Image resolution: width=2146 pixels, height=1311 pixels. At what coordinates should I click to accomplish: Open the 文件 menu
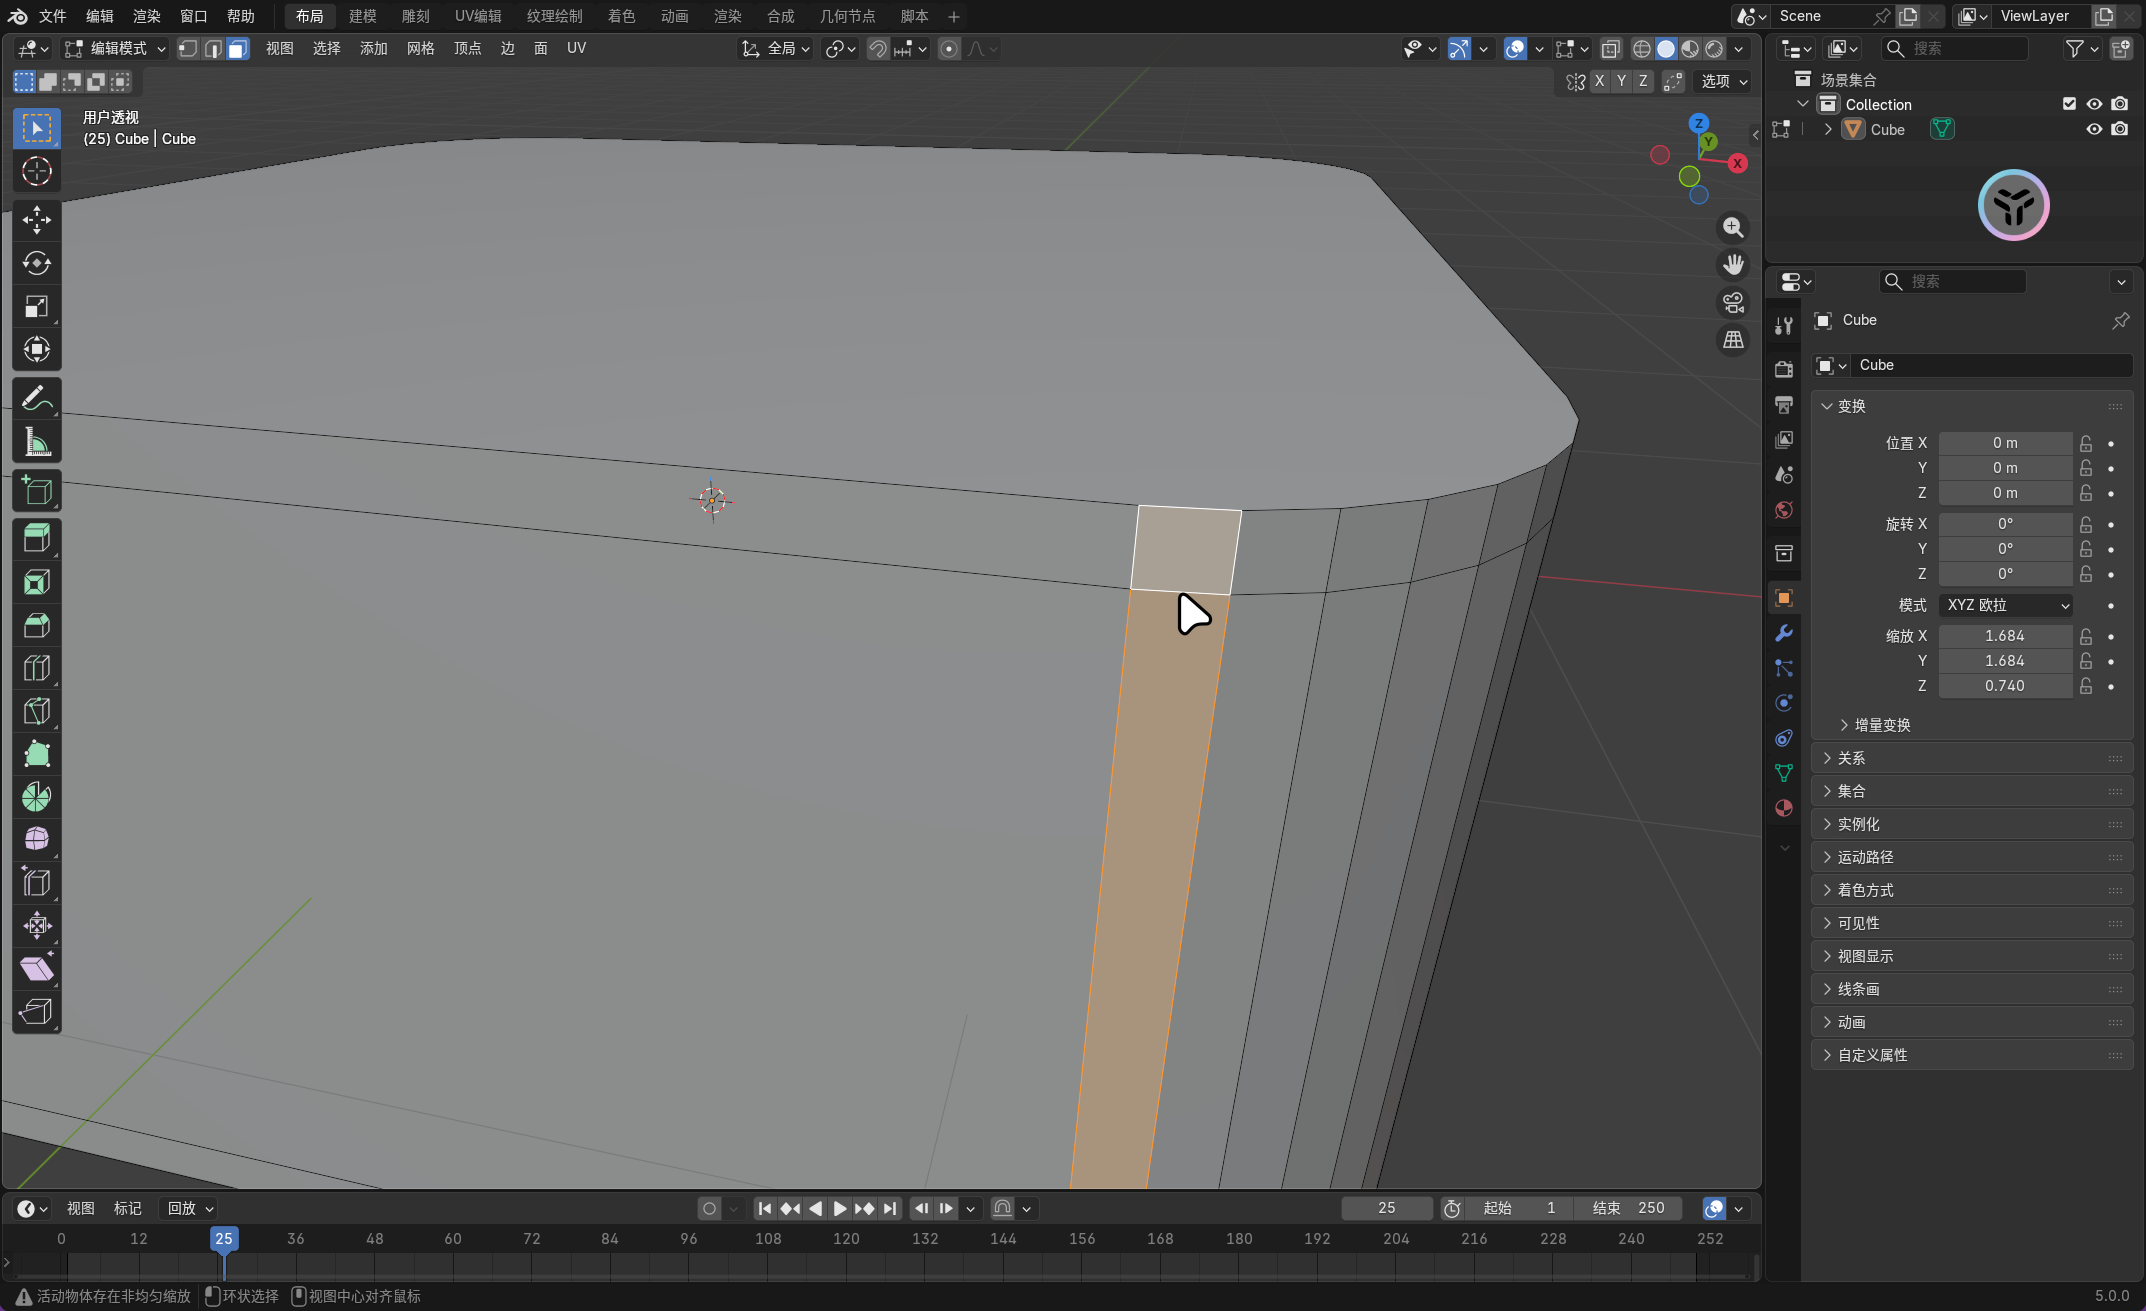(52, 16)
